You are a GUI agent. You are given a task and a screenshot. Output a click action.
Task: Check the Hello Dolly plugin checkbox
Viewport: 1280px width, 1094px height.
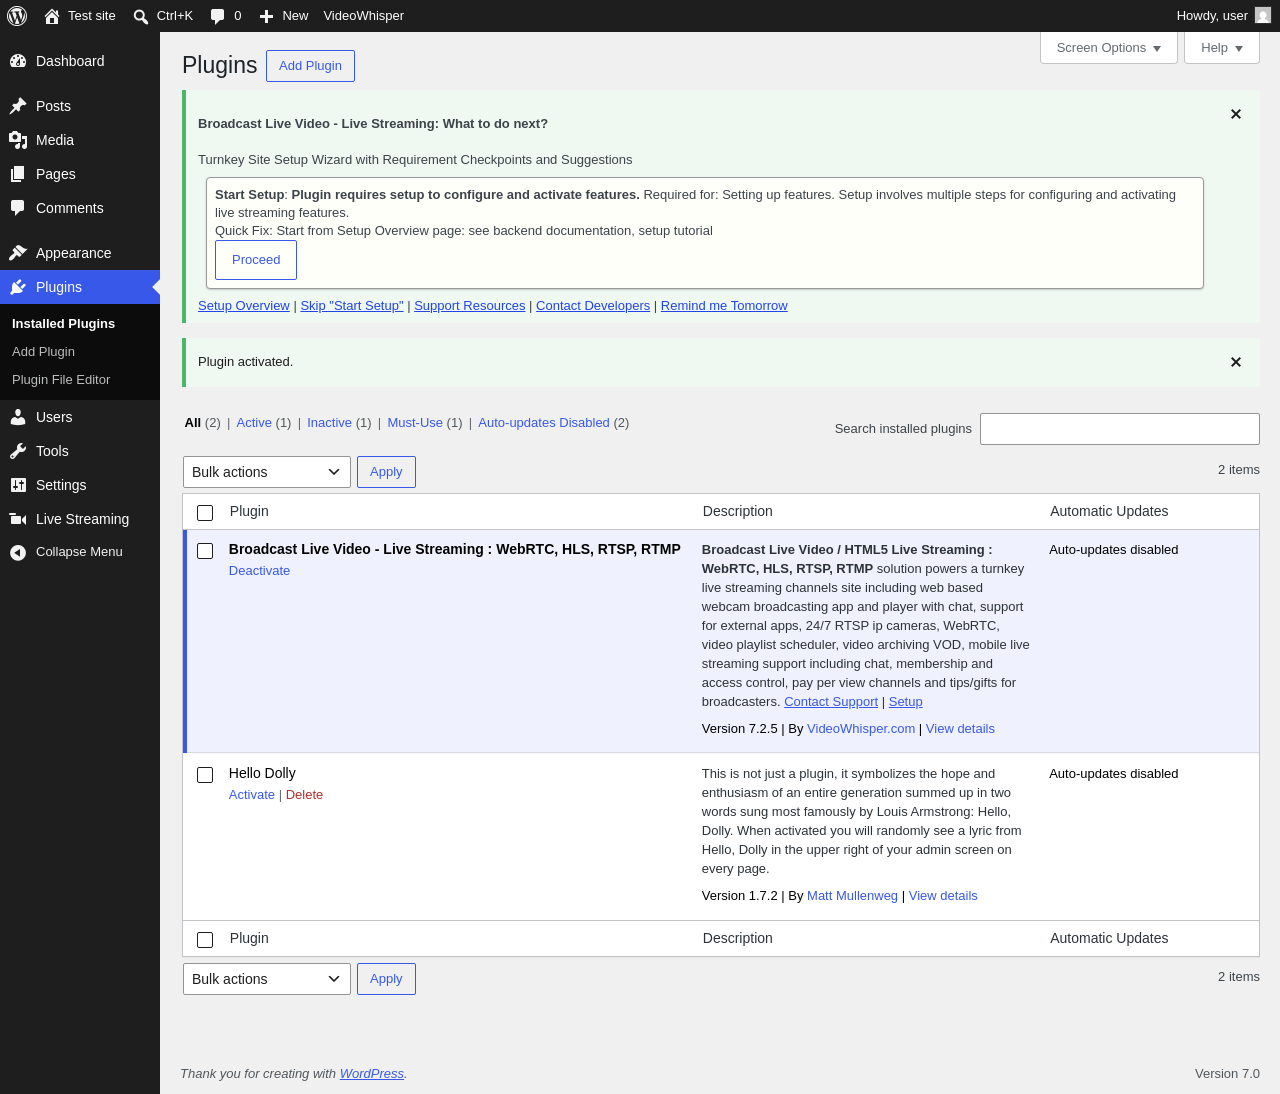point(205,775)
